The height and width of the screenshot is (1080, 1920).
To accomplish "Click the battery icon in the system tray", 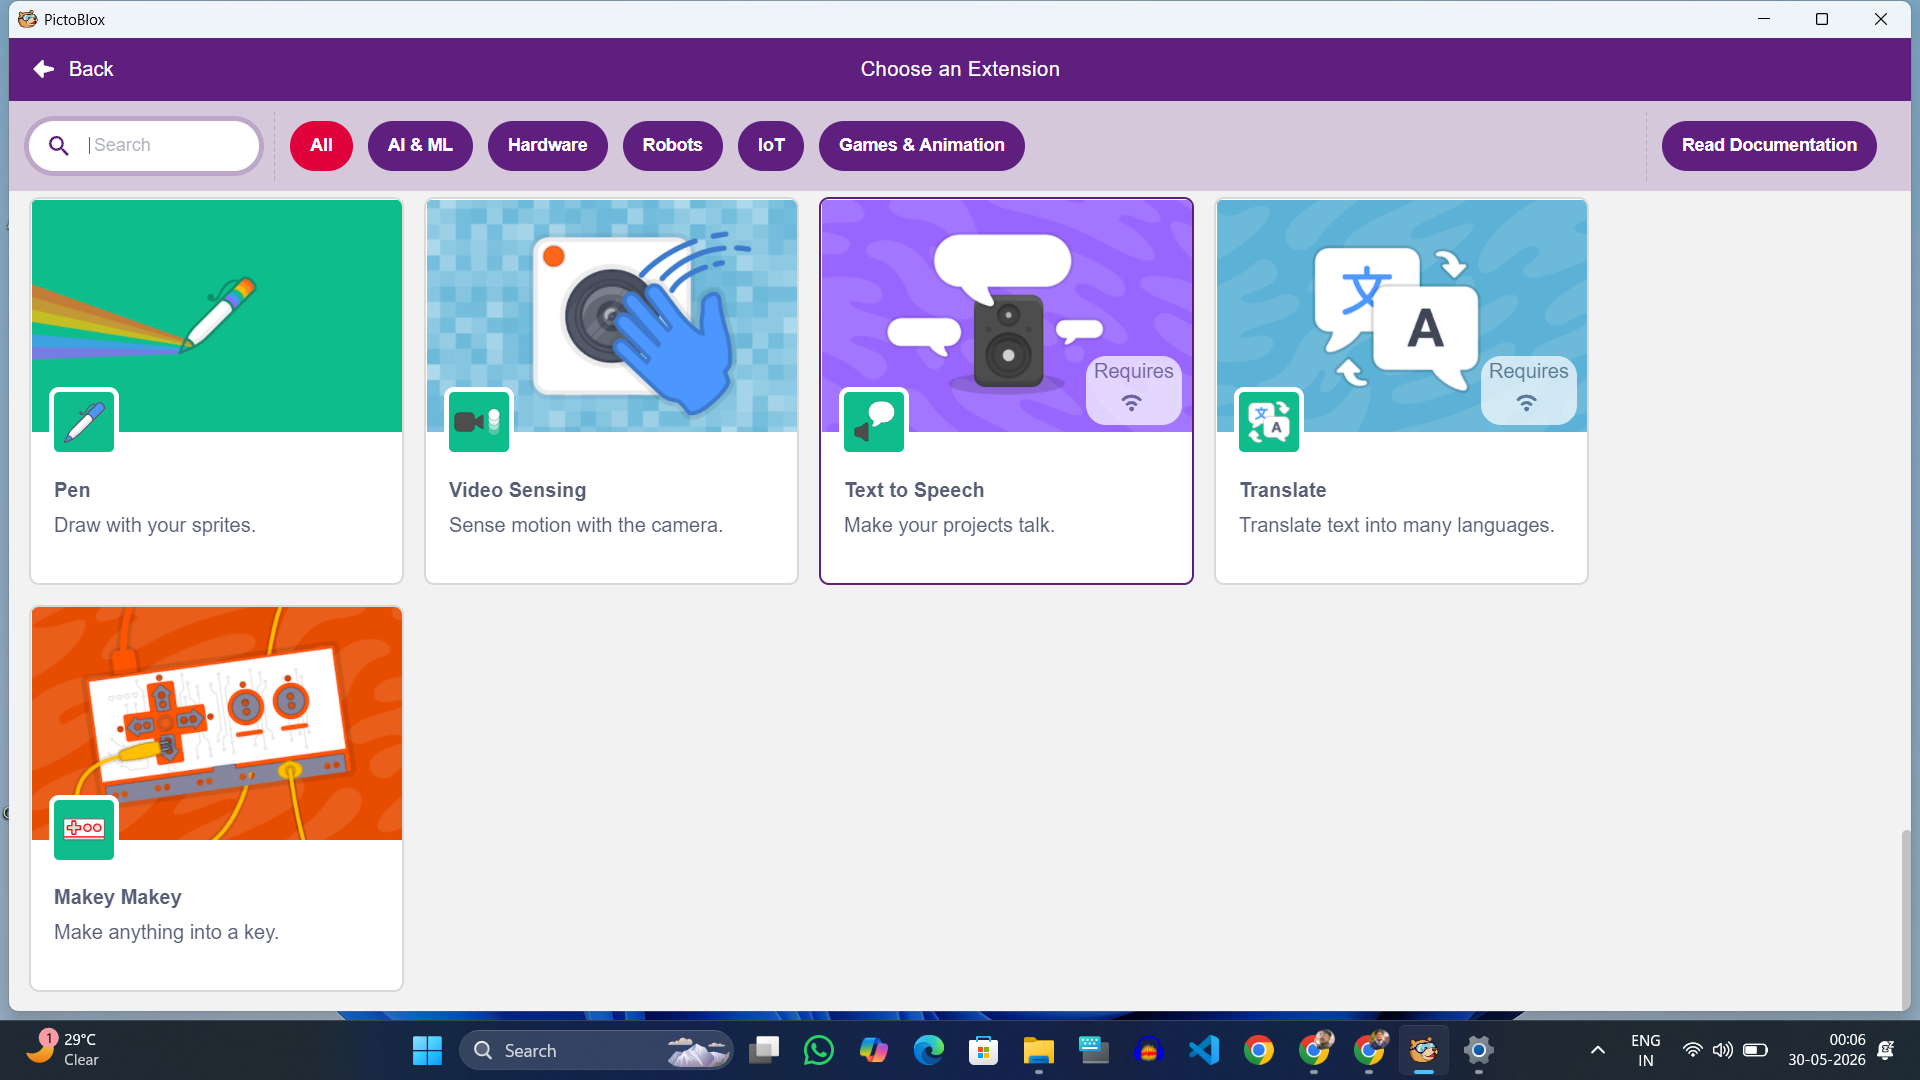I will pos(1755,1050).
